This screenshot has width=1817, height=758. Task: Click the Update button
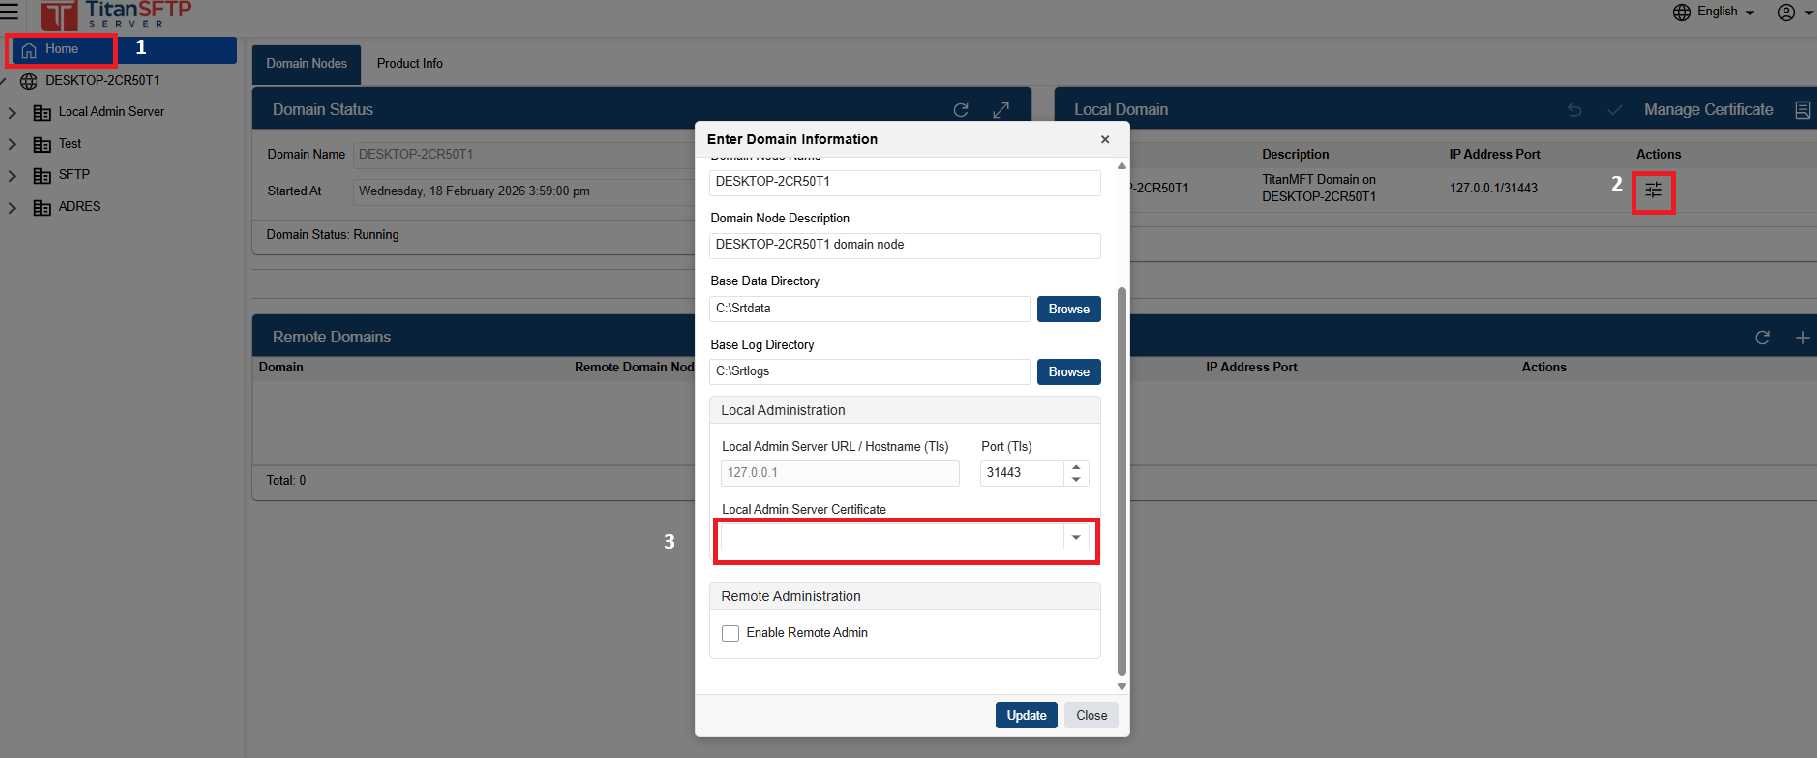tap(1026, 715)
